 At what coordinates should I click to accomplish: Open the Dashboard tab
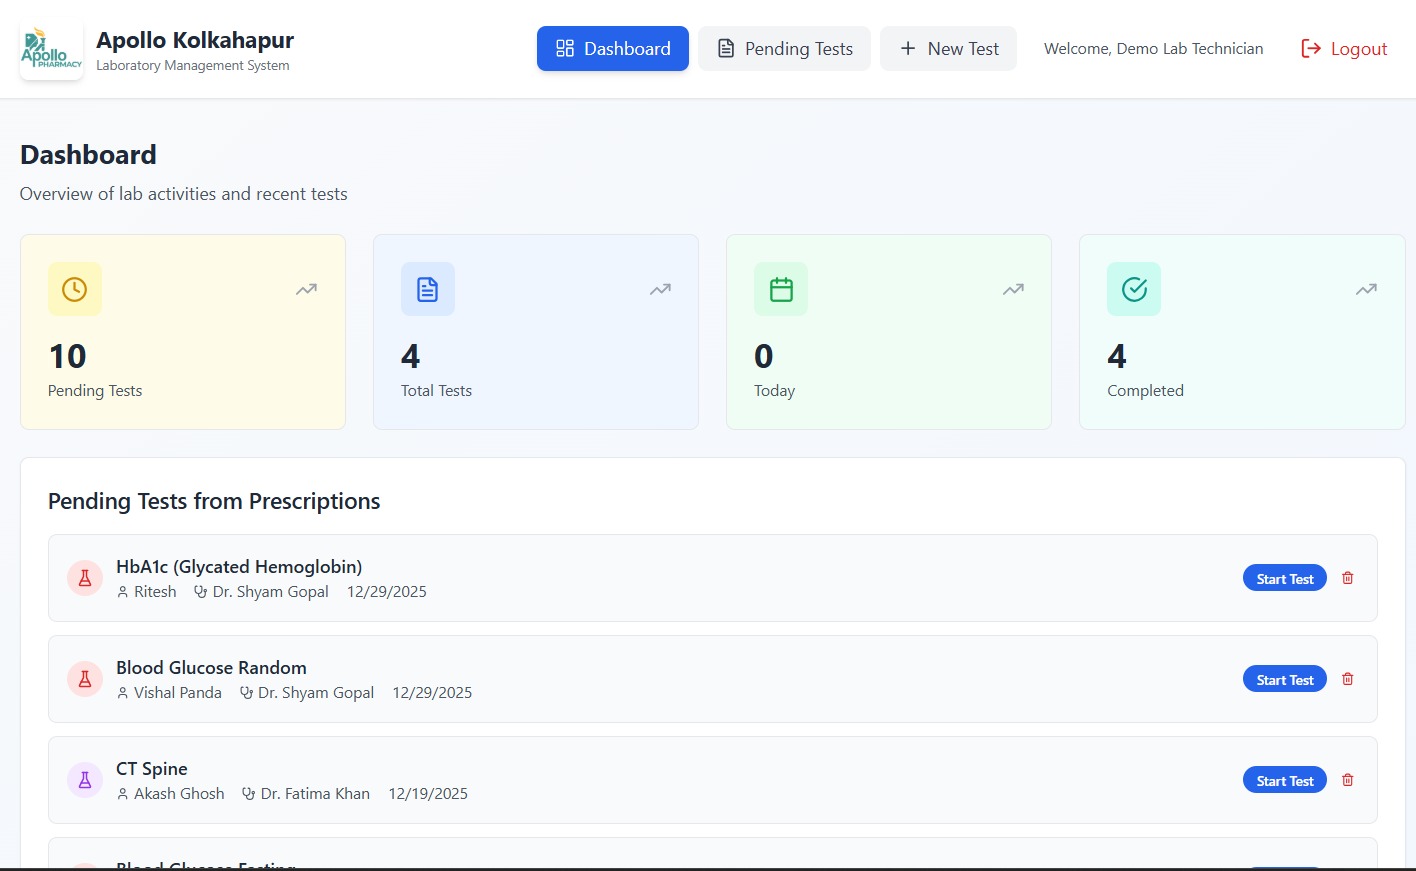click(613, 48)
